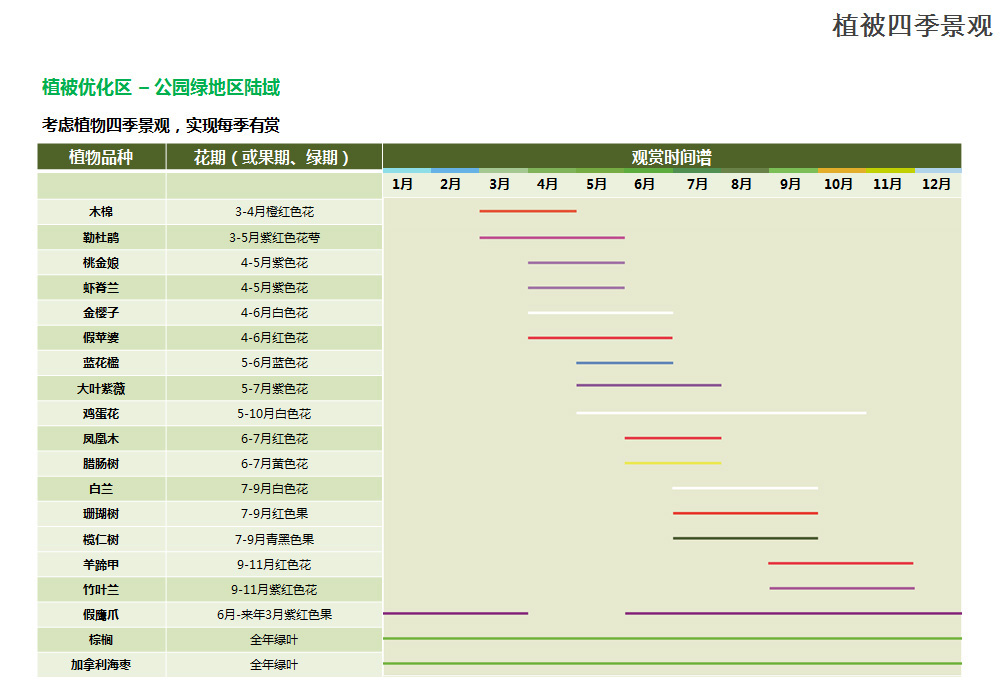Click the plant name 竹叶兰

pos(101,590)
